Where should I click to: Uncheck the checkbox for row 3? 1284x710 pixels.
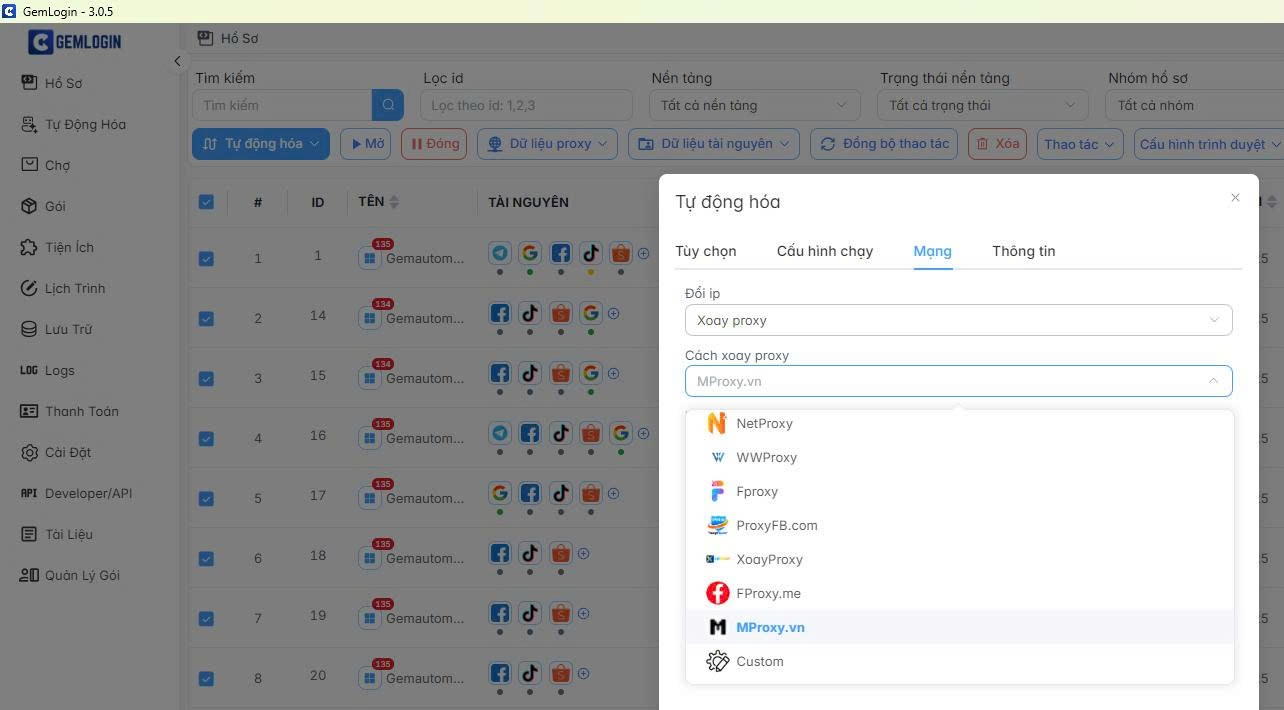pyautogui.click(x=206, y=378)
